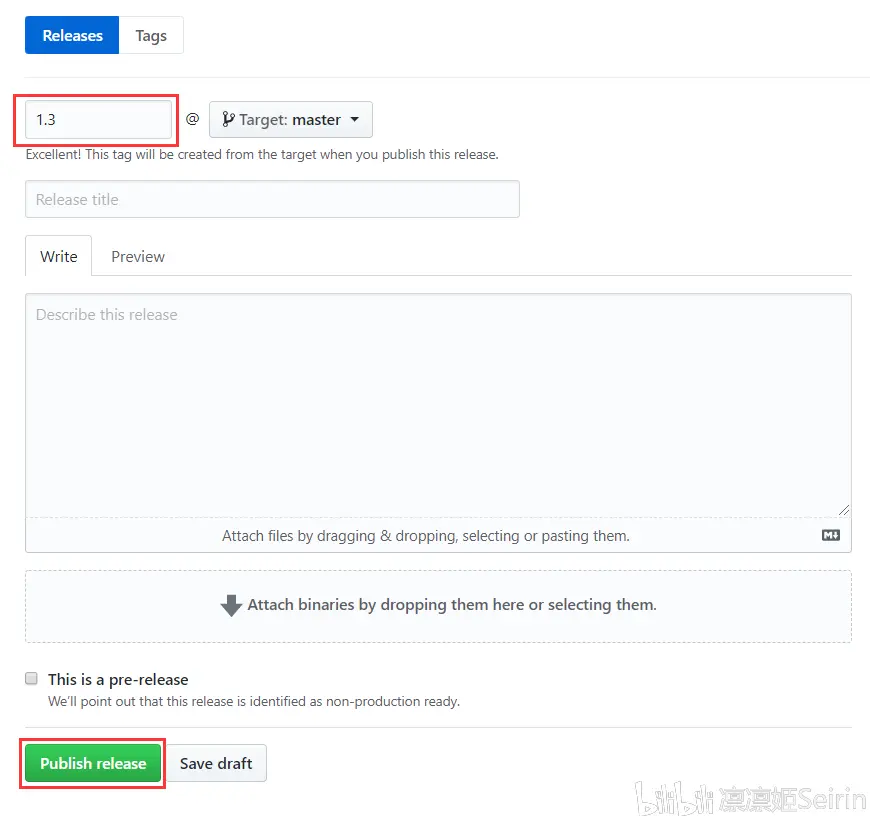Image resolution: width=870 pixels, height=816 pixels.
Task: Click the down arrow attach binaries icon
Action: [231, 605]
